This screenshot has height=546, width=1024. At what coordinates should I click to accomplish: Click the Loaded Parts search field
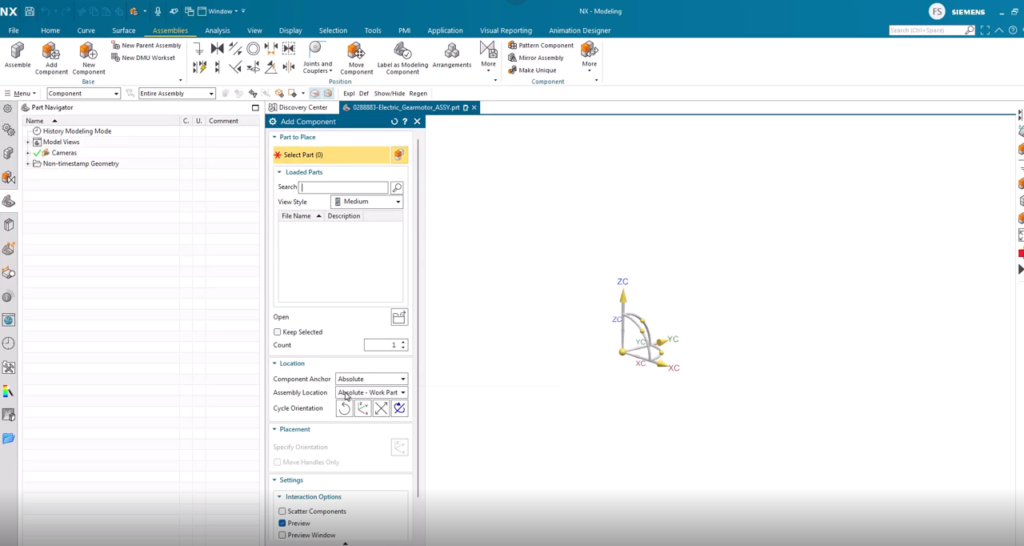pyautogui.click(x=343, y=187)
